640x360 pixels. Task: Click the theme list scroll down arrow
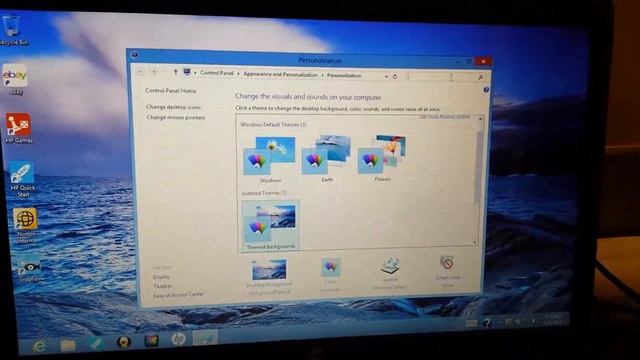point(475,242)
